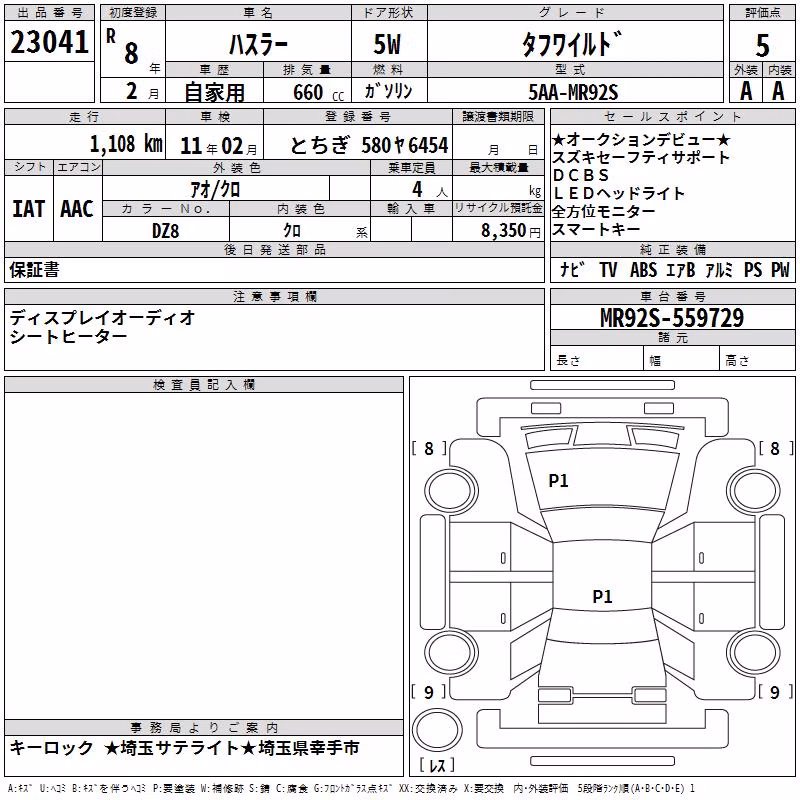Click front-left tire circle in diagram
Viewport: 800px width, 800px height.
coord(451,491)
